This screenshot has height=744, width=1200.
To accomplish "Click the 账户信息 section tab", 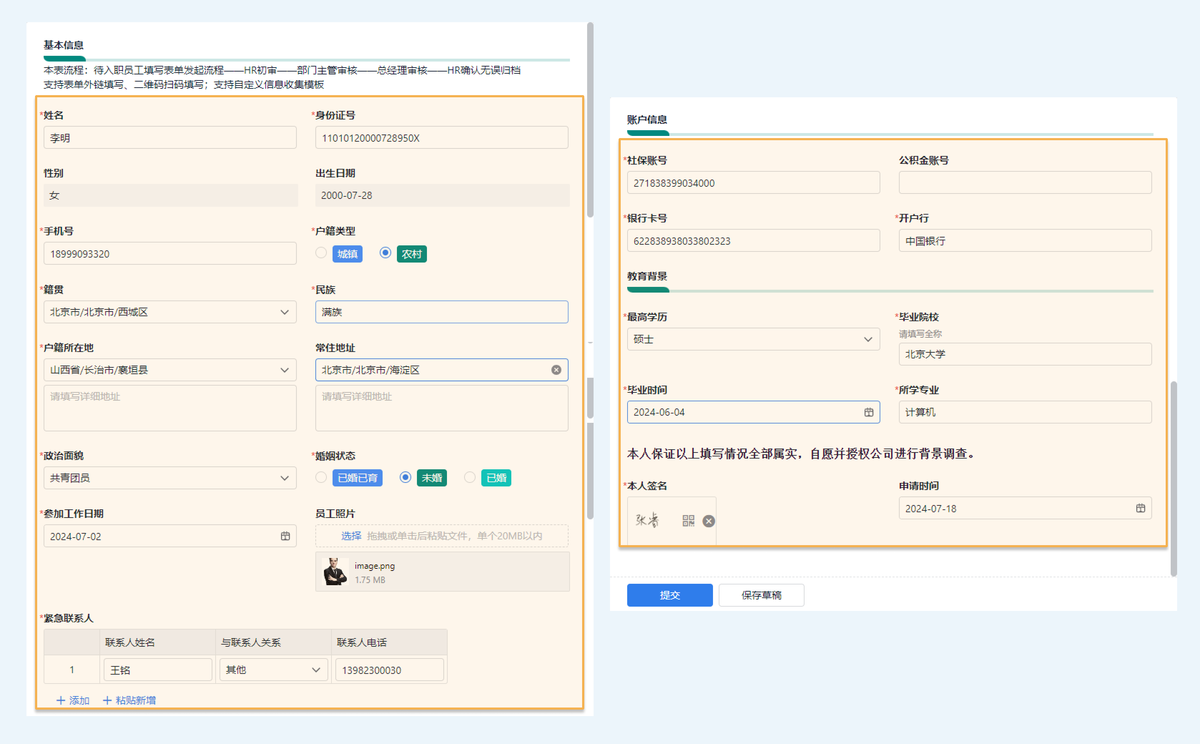I will [x=647, y=120].
